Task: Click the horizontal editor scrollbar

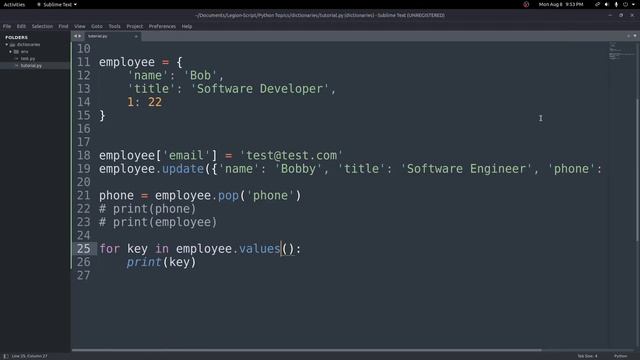Action: click(307, 350)
